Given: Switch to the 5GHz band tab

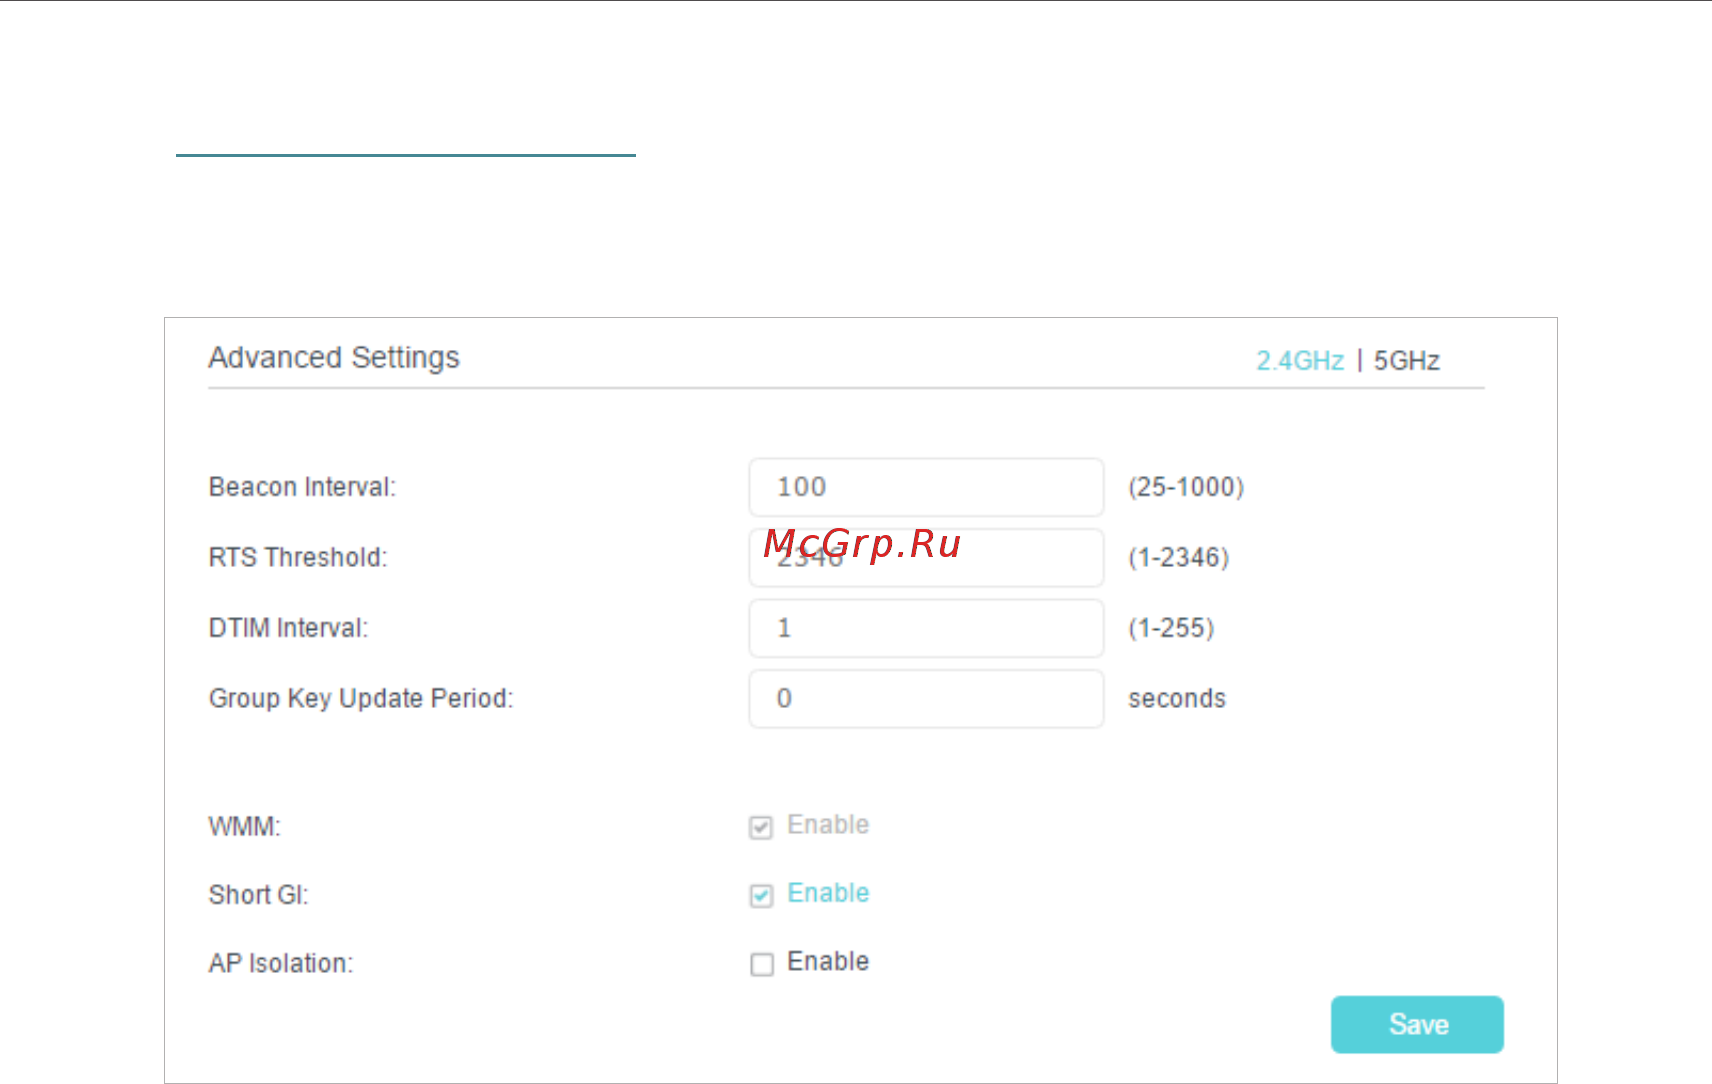Looking at the screenshot, I should pos(1406,361).
